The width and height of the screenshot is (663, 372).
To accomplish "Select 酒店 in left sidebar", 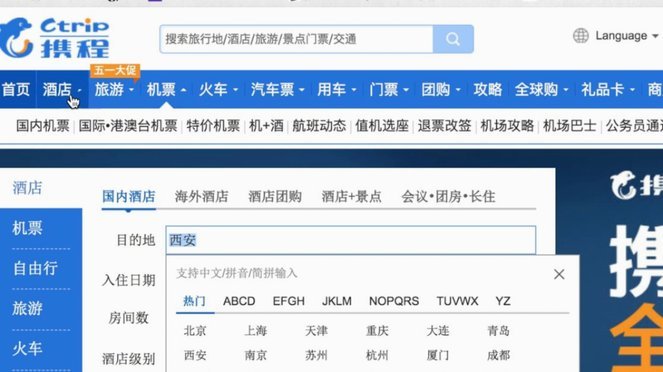I will click(x=27, y=188).
